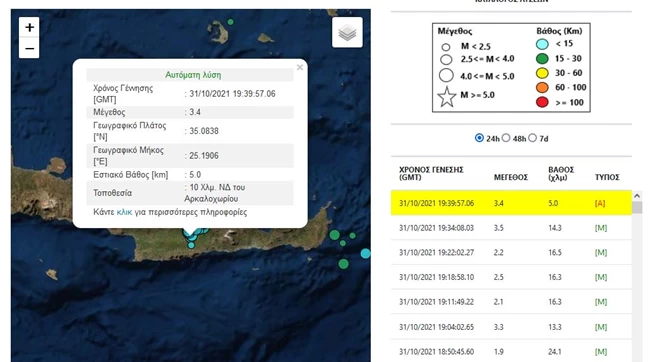Image resolution: width=650 pixels, height=362 pixels.
Task: Click the scroll up arrow of list
Action: [x=637, y=196]
